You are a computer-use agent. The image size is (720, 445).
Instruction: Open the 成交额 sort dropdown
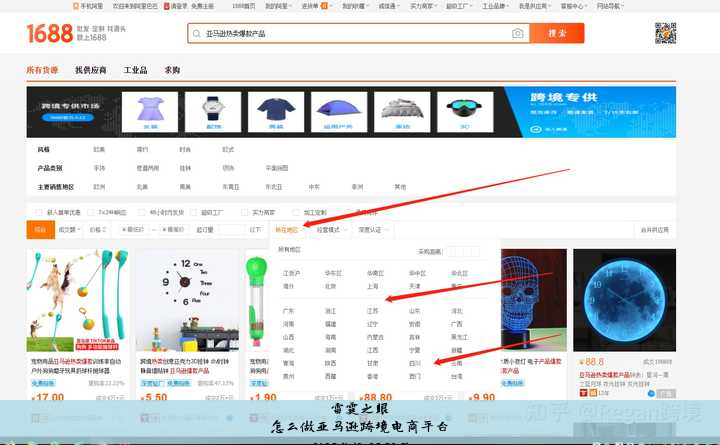pos(69,229)
